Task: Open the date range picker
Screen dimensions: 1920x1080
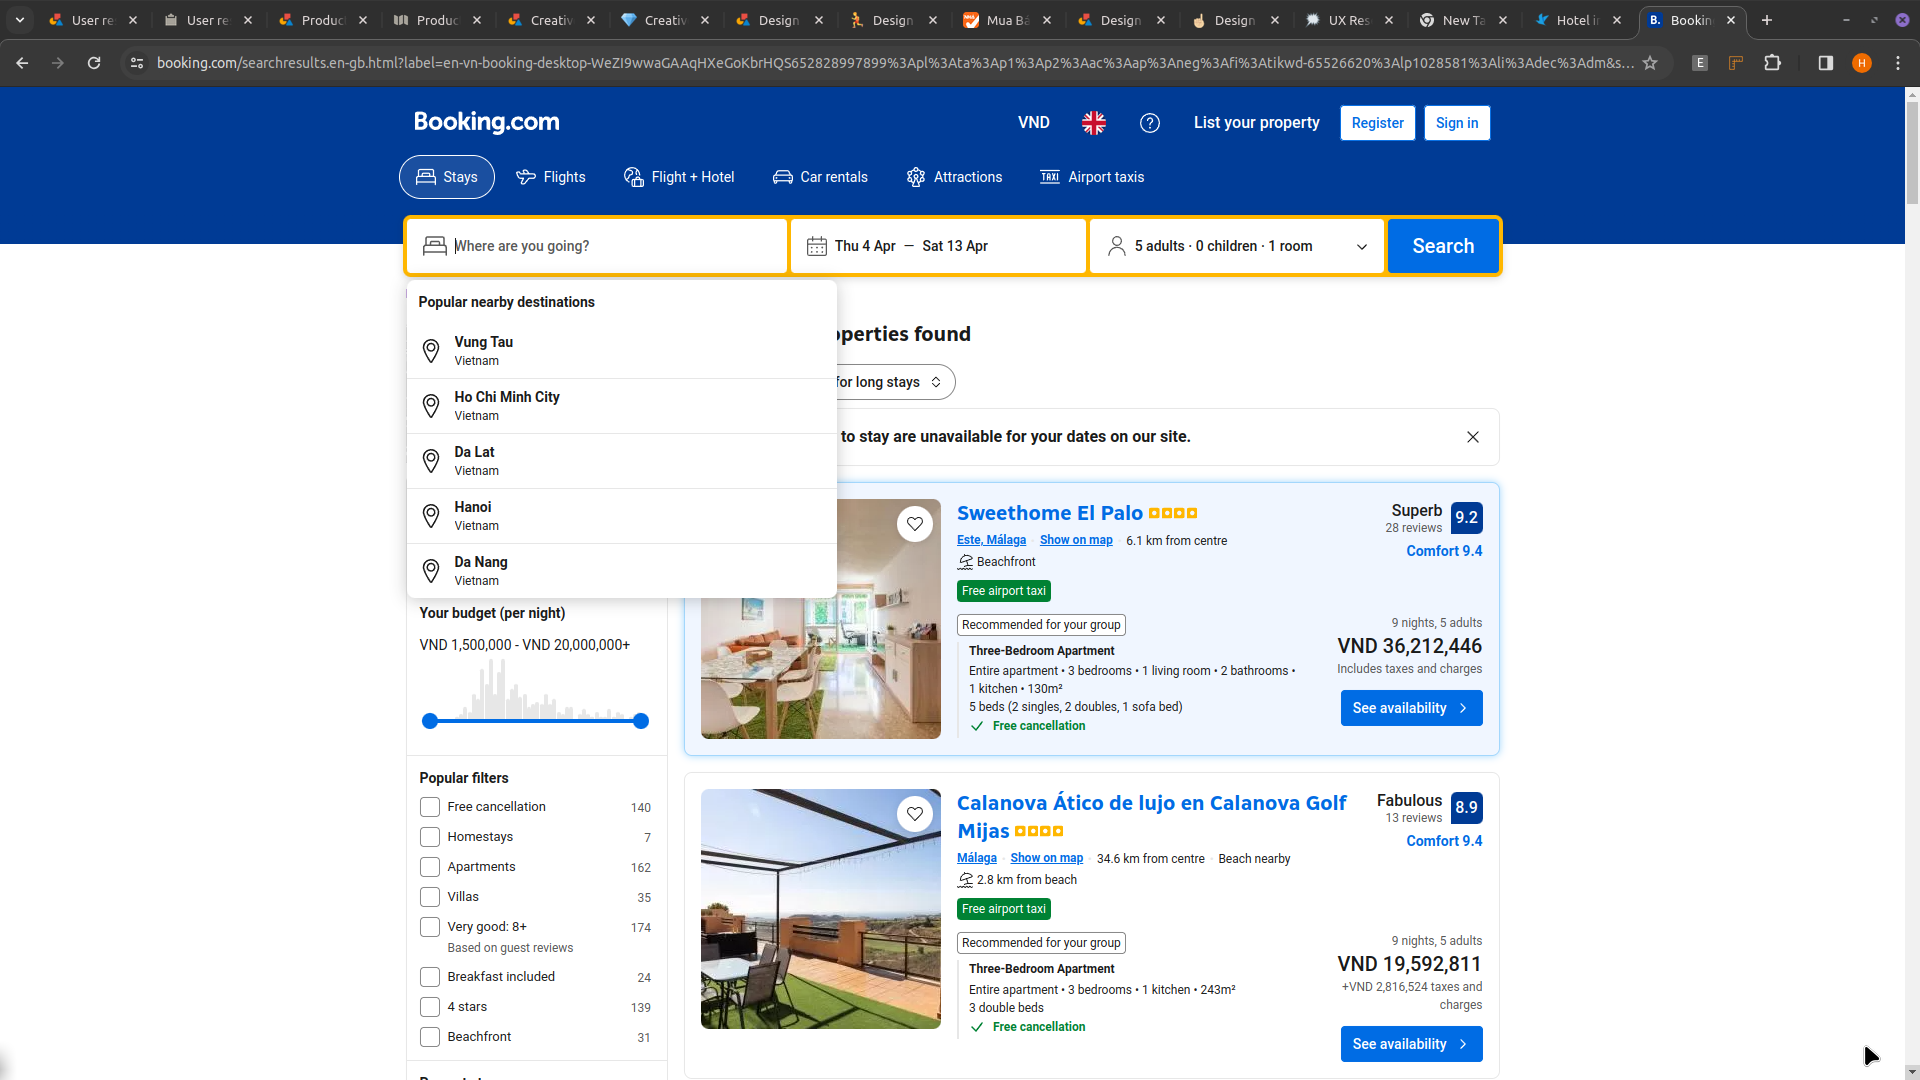Action: coord(938,246)
